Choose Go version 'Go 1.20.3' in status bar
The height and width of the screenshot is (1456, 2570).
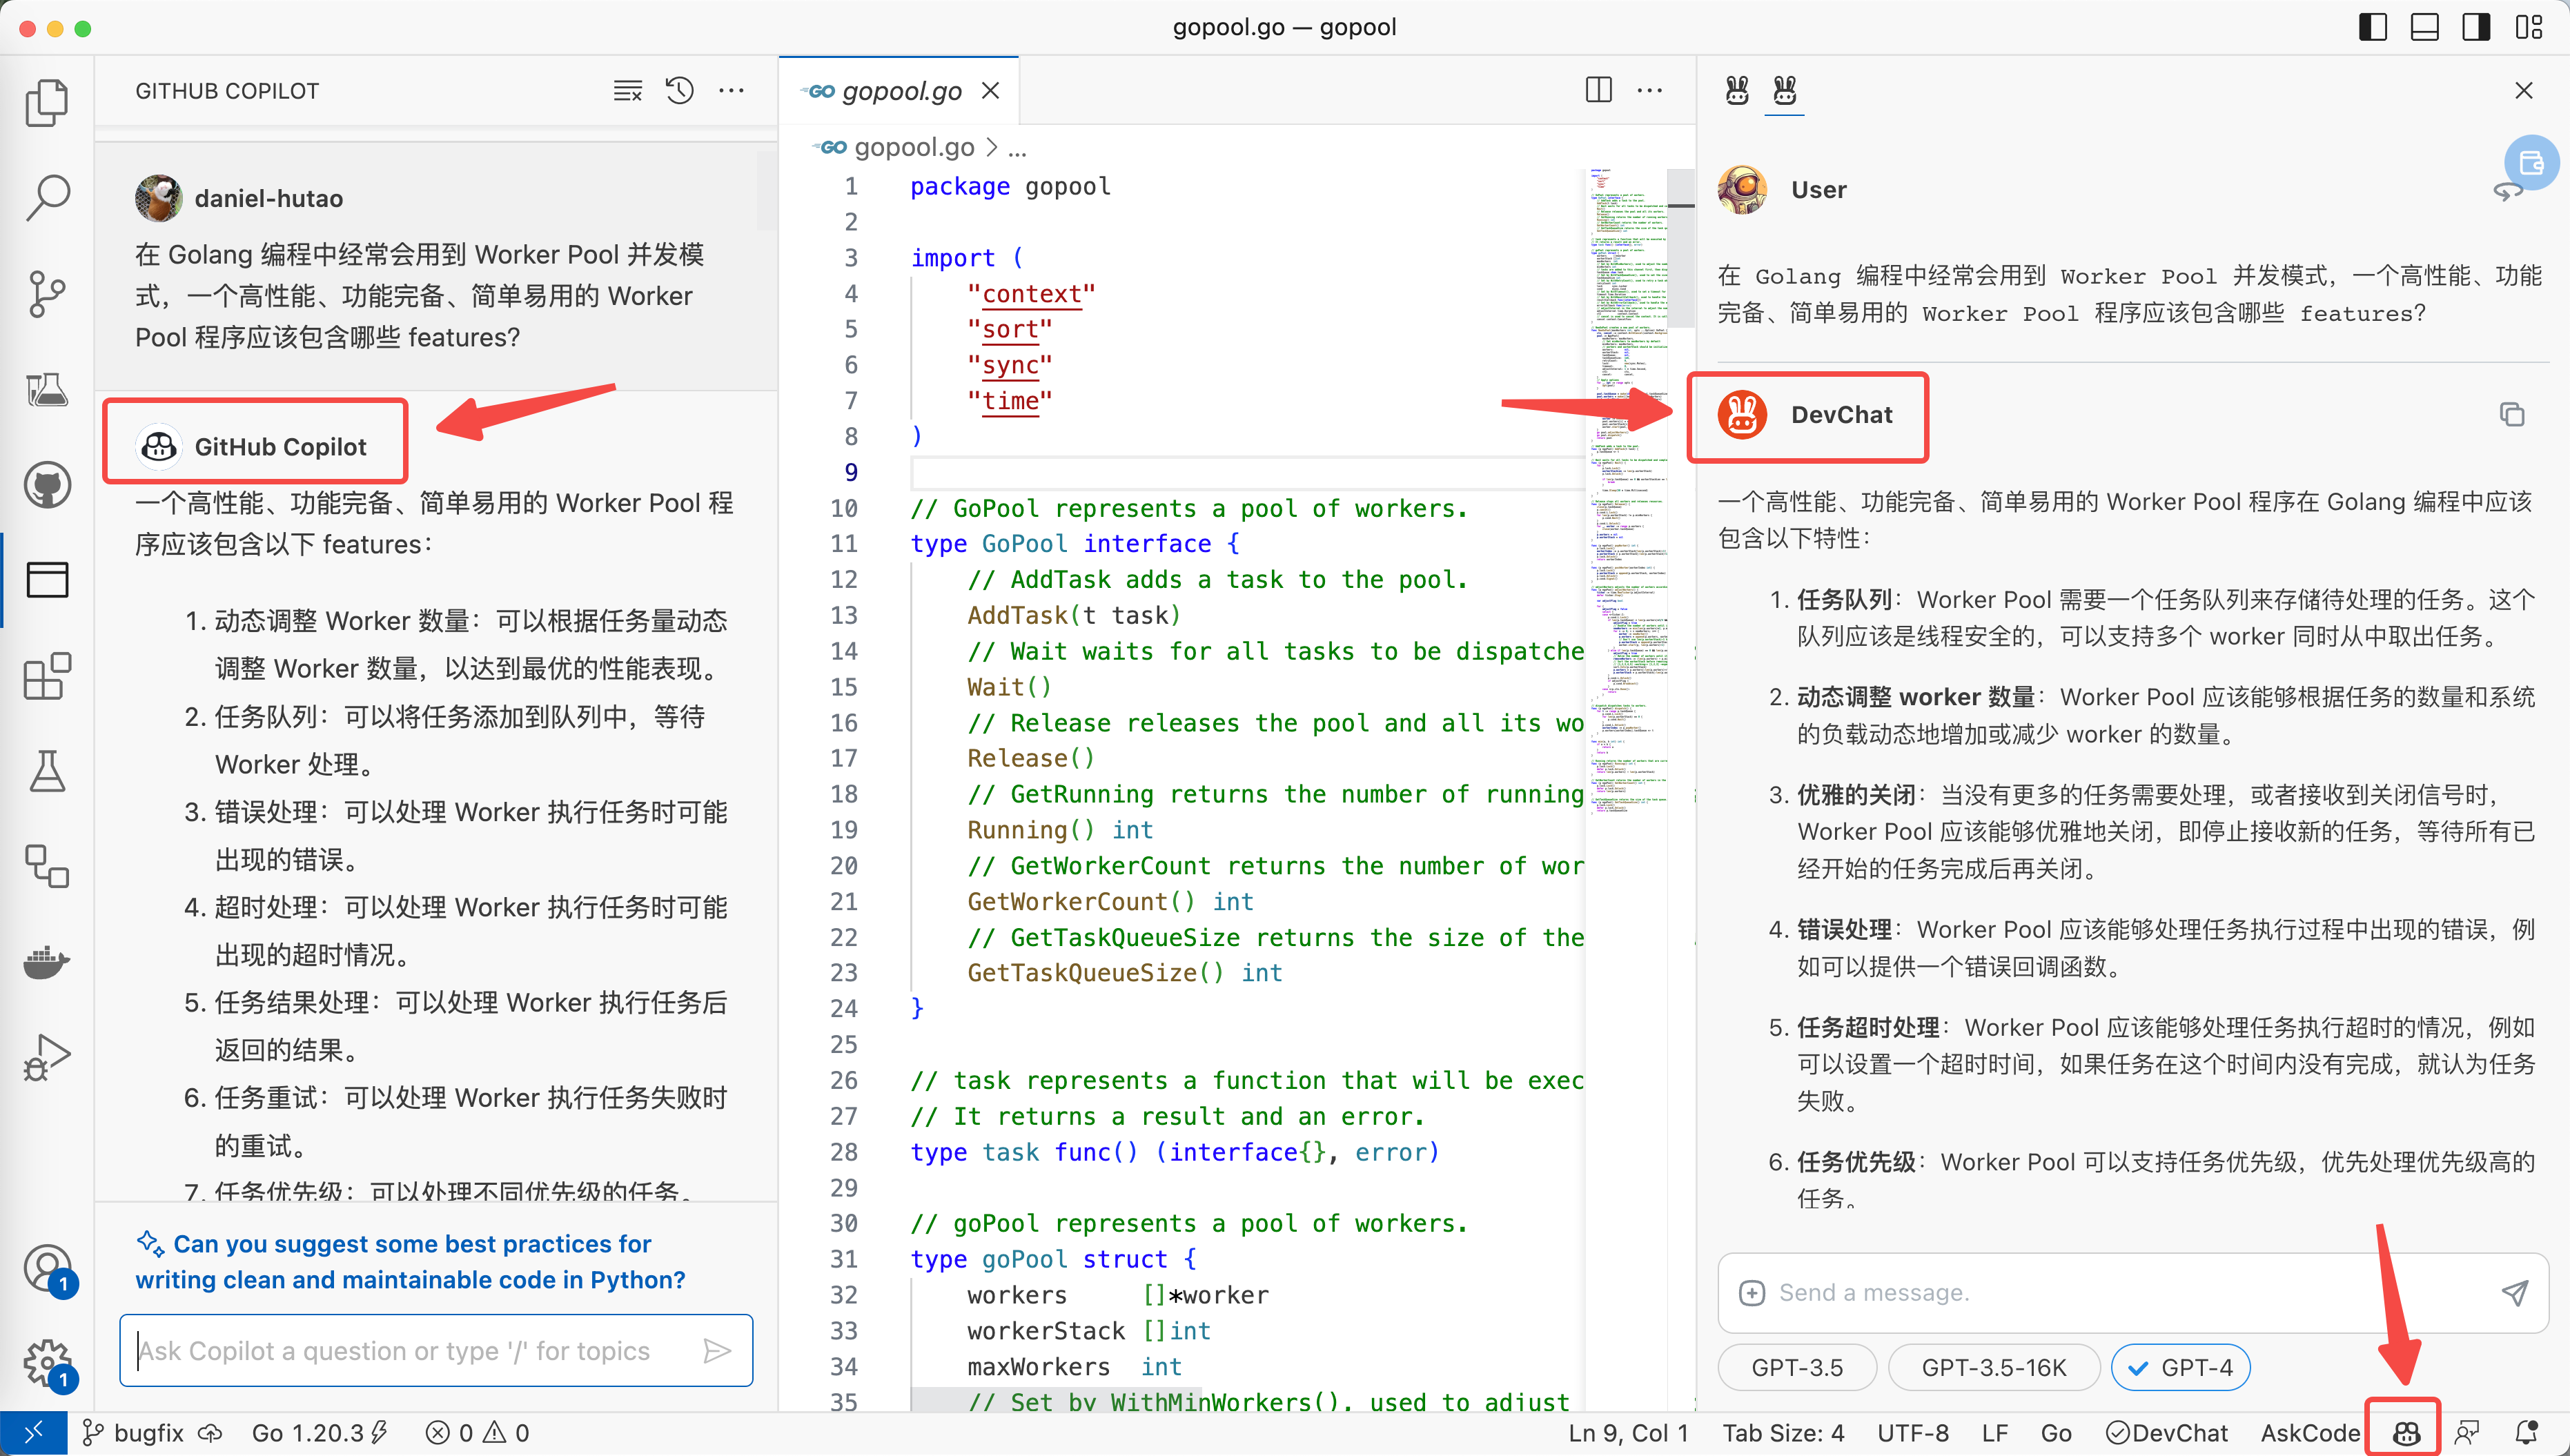319,1433
